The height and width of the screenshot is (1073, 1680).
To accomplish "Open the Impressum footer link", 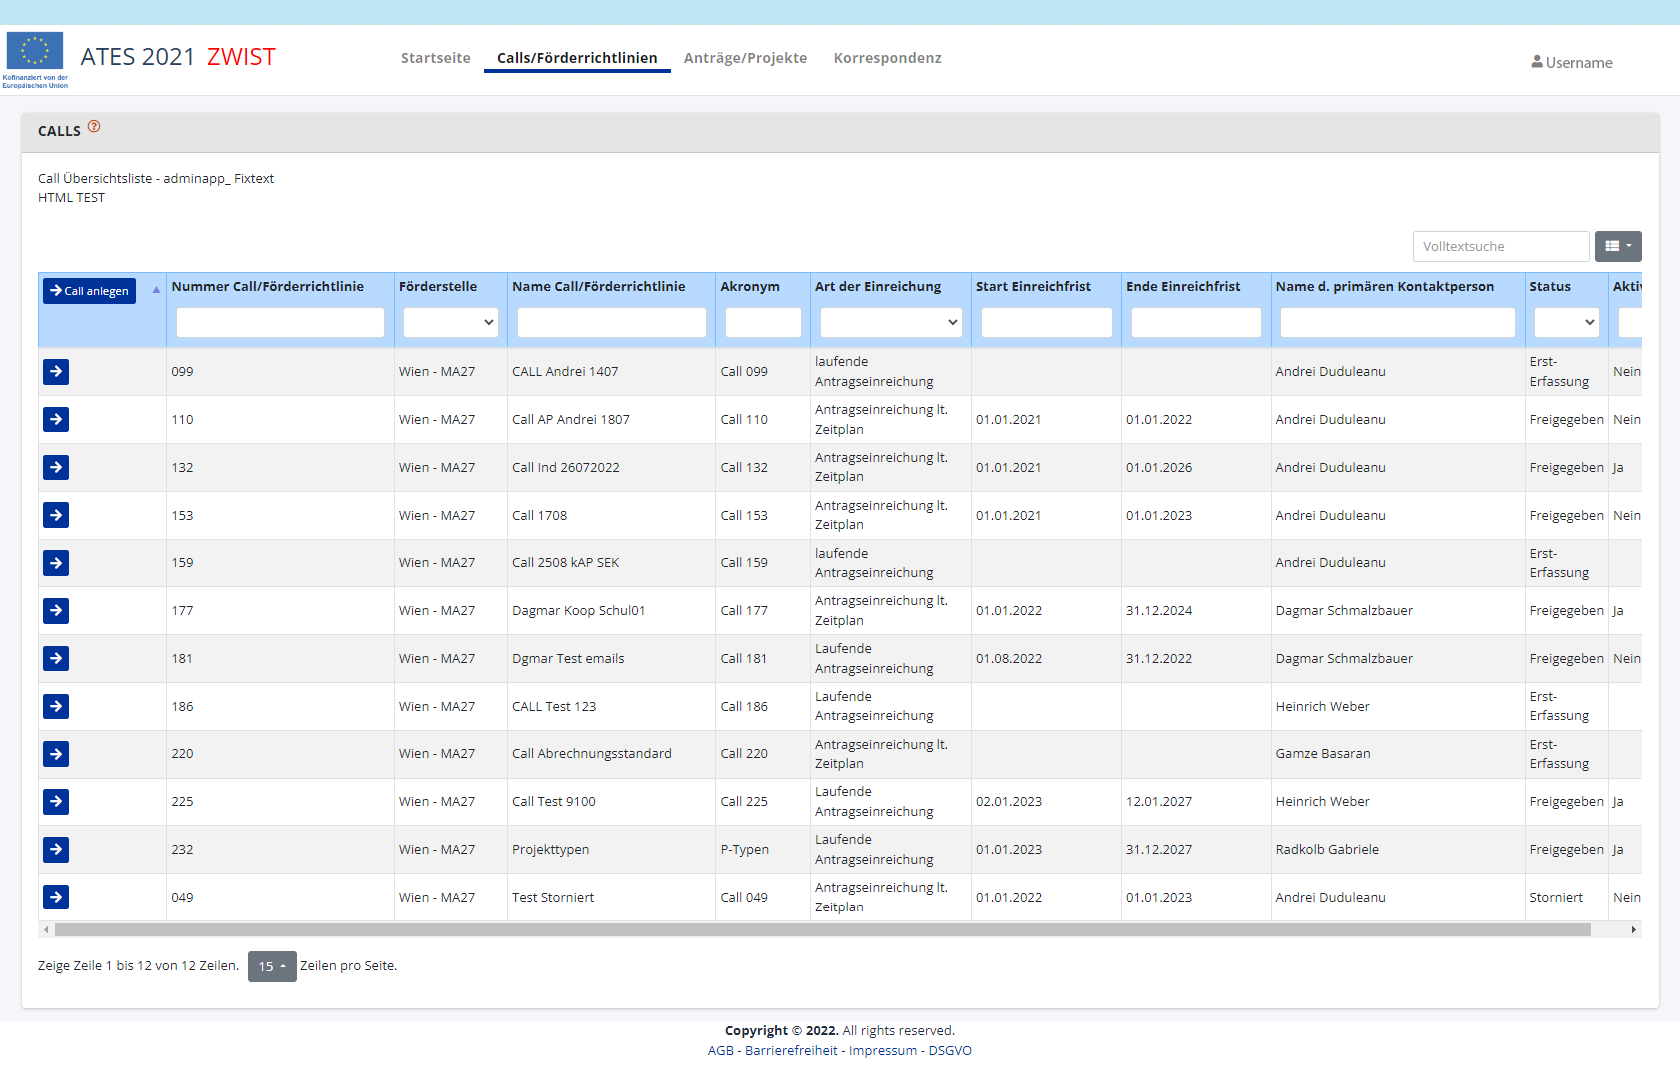I will (882, 1051).
